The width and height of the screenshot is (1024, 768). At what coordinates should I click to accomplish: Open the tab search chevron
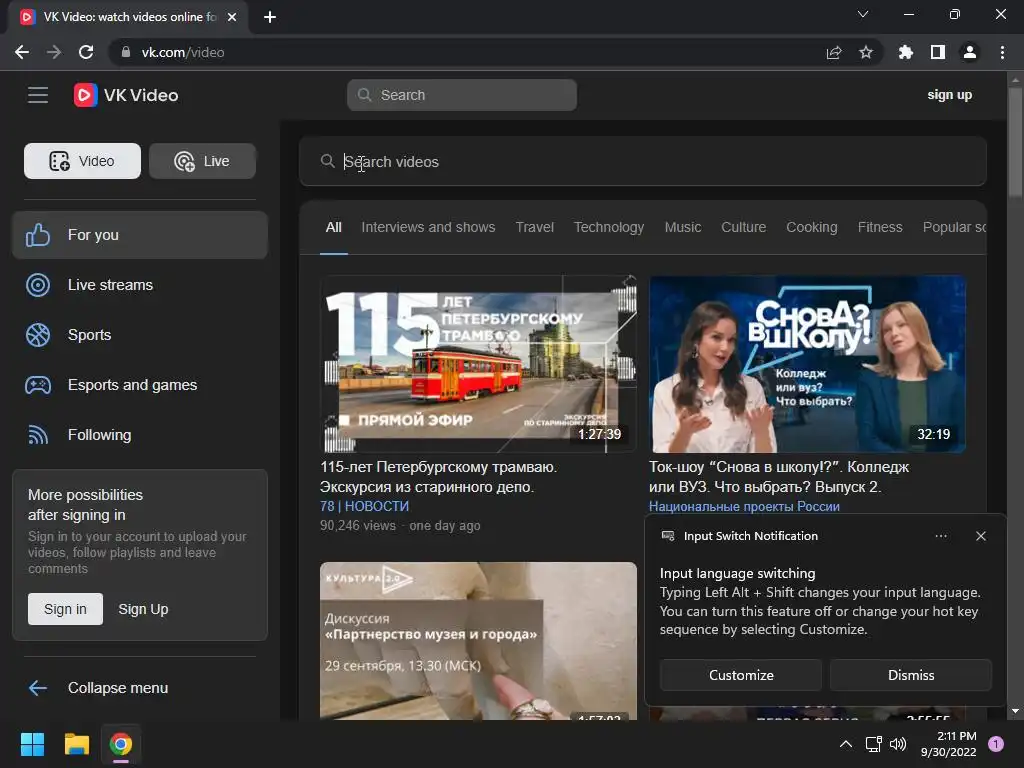[863, 14]
